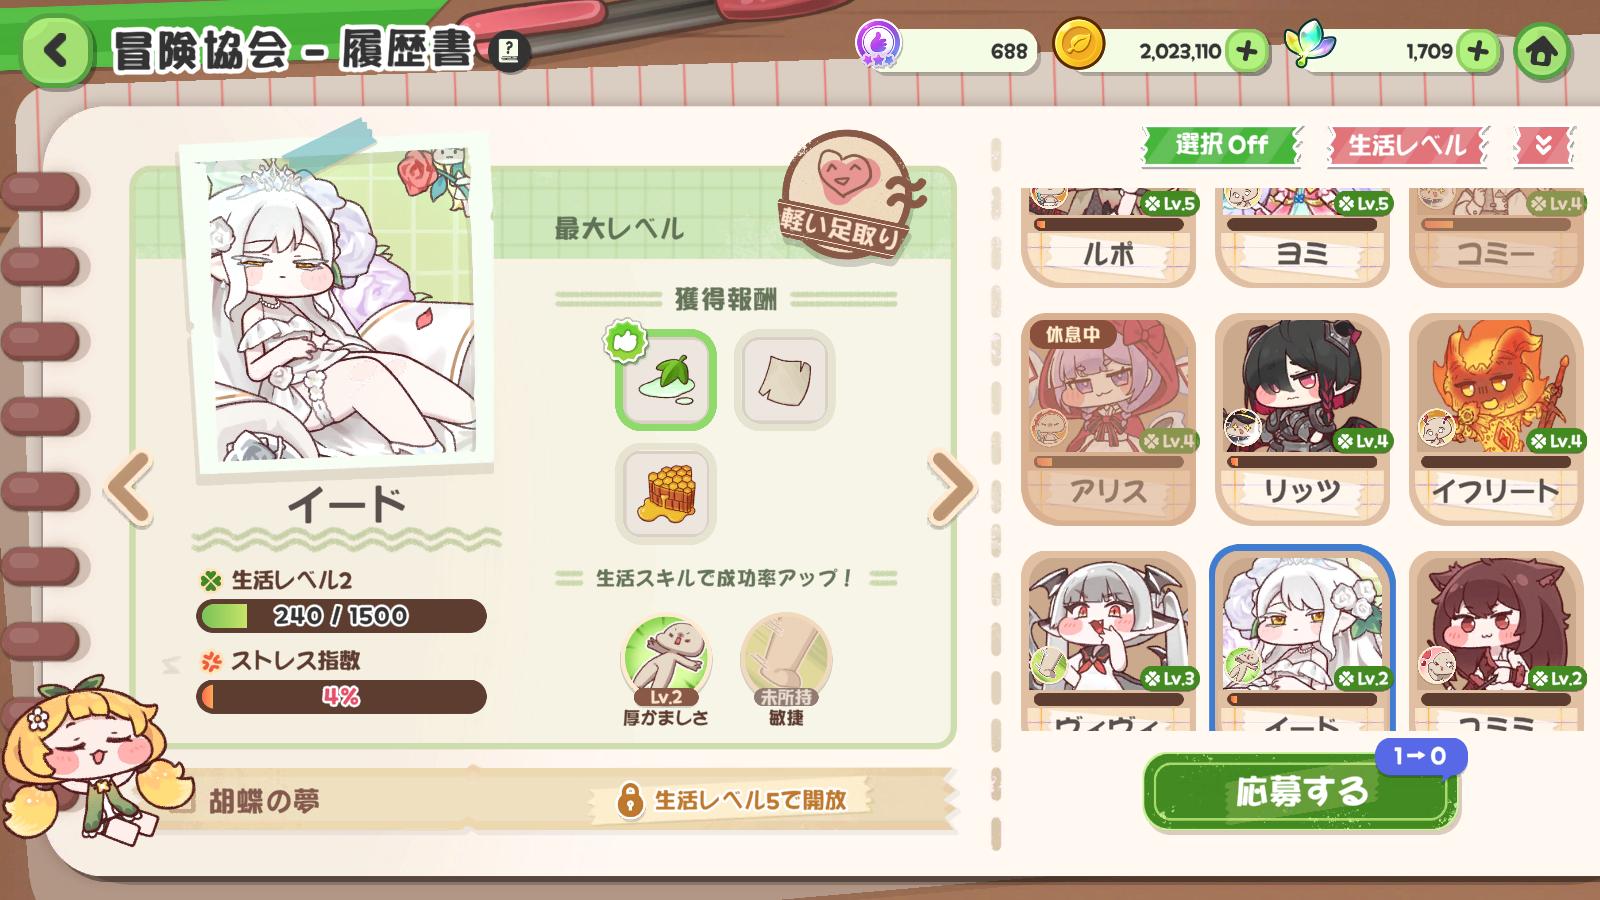This screenshot has height=900, width=1600.
Task: Go back with the green arrow button
Action: pos(55,49)
